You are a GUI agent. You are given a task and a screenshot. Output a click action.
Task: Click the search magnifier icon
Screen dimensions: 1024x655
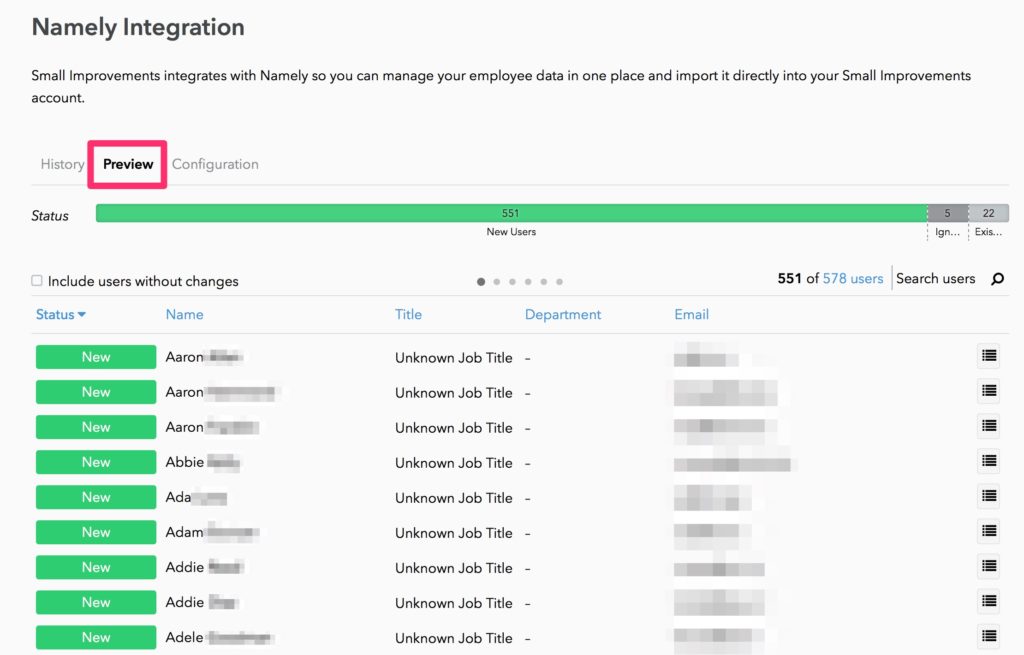(997, 279)
